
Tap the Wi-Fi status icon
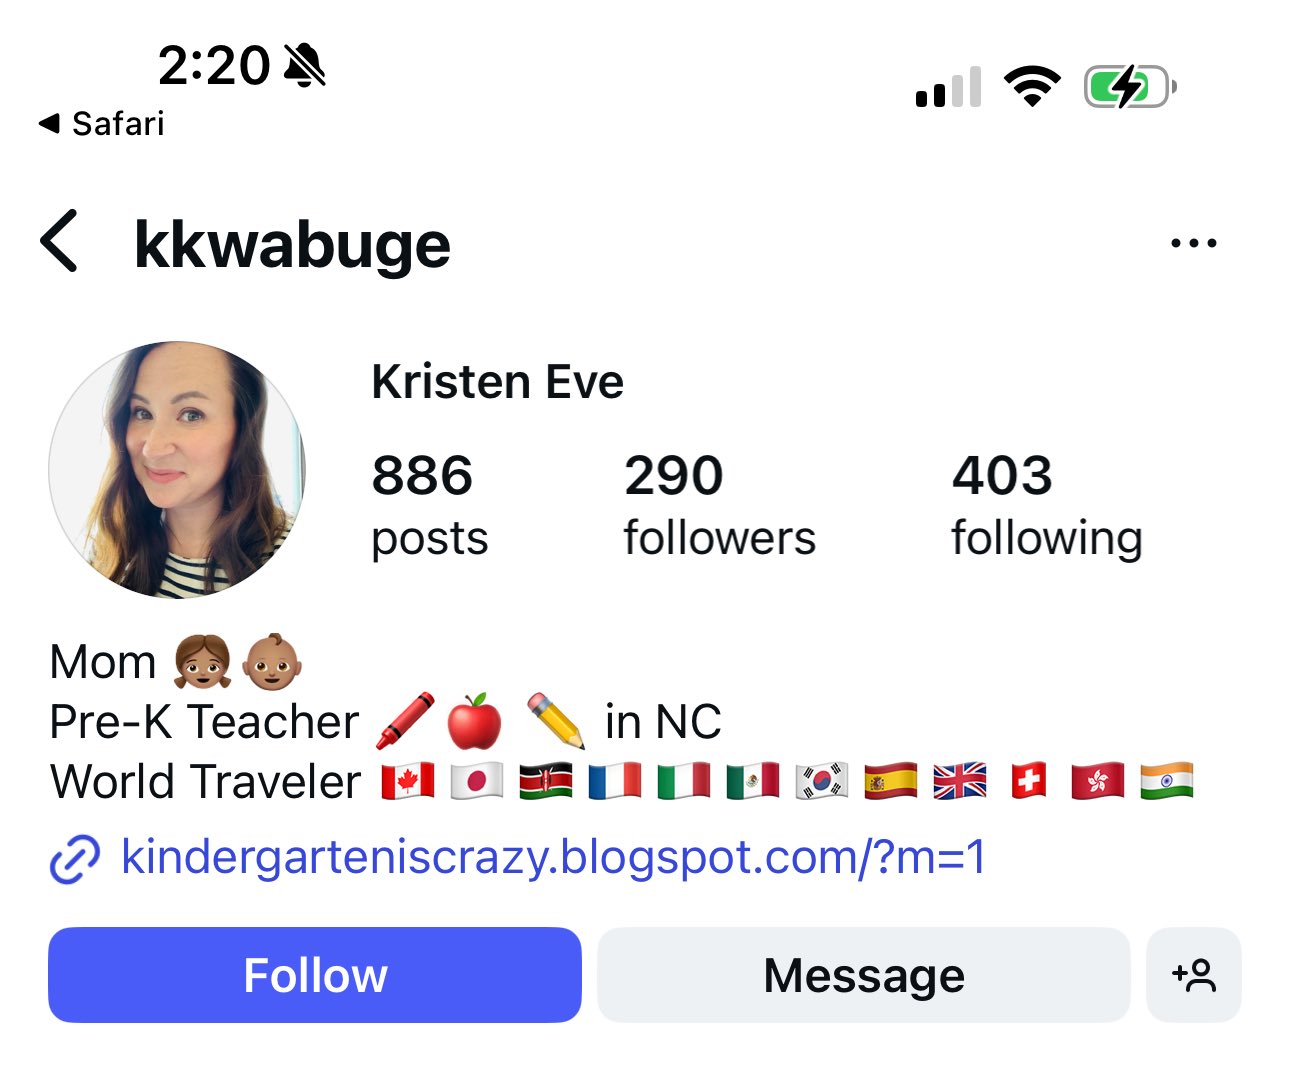pyautogui.click(x=1033, y=86)
